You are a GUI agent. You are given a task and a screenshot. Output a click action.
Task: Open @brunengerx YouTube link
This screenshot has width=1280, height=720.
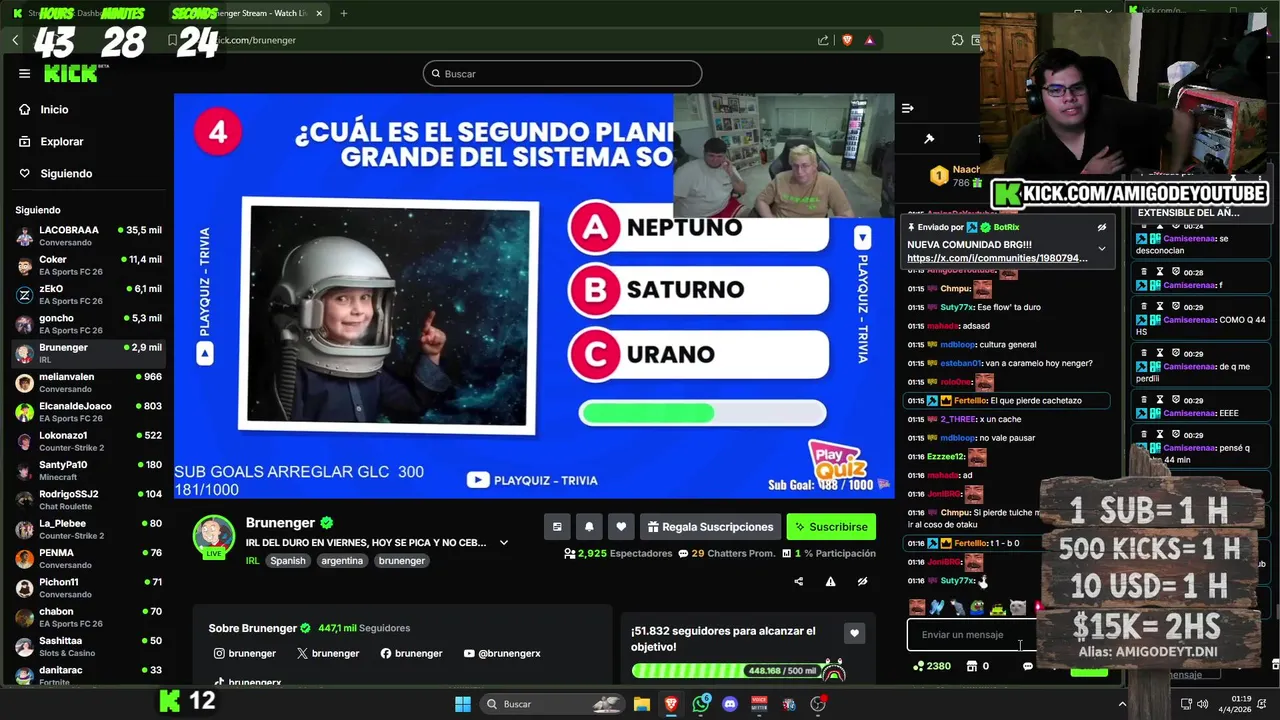pyautogui.click(x=502, y=654)
